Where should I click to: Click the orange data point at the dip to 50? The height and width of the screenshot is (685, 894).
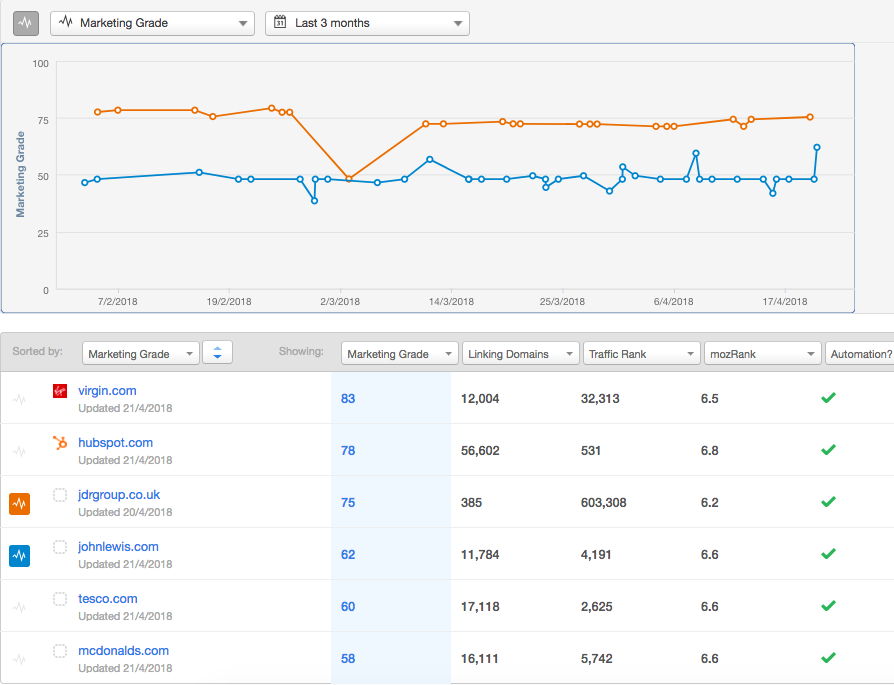coord(349,179)
